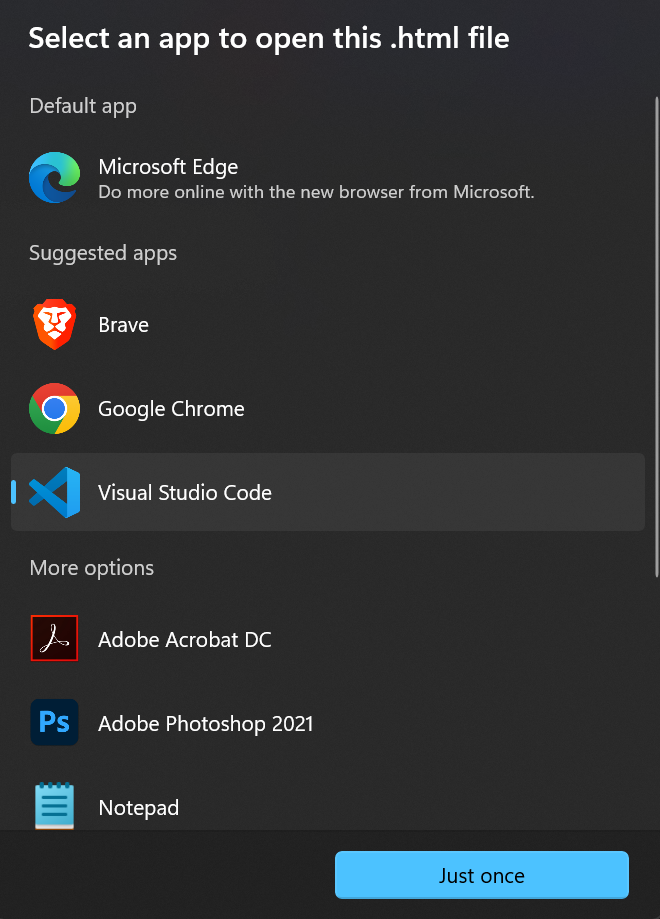Image resolution: width=660 pixels, height=919 pixels.
Task: Click the Default app heading
Action: click(x=83, y=106)
